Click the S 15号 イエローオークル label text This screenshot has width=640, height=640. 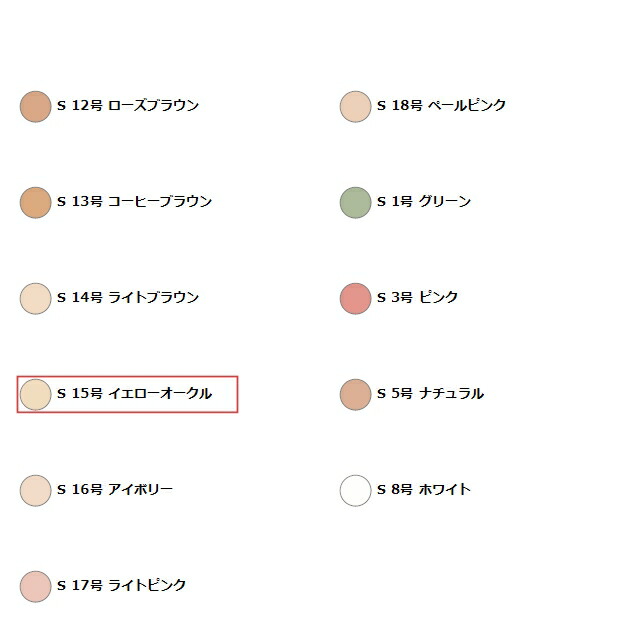point(134,394)
